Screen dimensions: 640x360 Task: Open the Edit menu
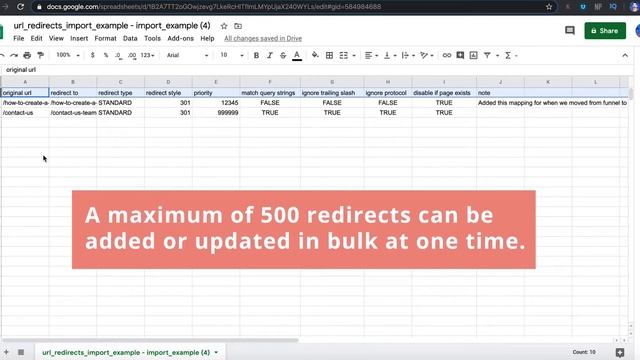tap(36, 38)
